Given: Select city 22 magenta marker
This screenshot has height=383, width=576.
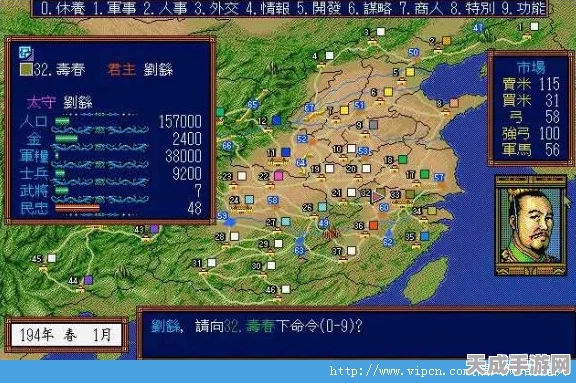Looking at the screenshot, I should [x=278, y=176].
